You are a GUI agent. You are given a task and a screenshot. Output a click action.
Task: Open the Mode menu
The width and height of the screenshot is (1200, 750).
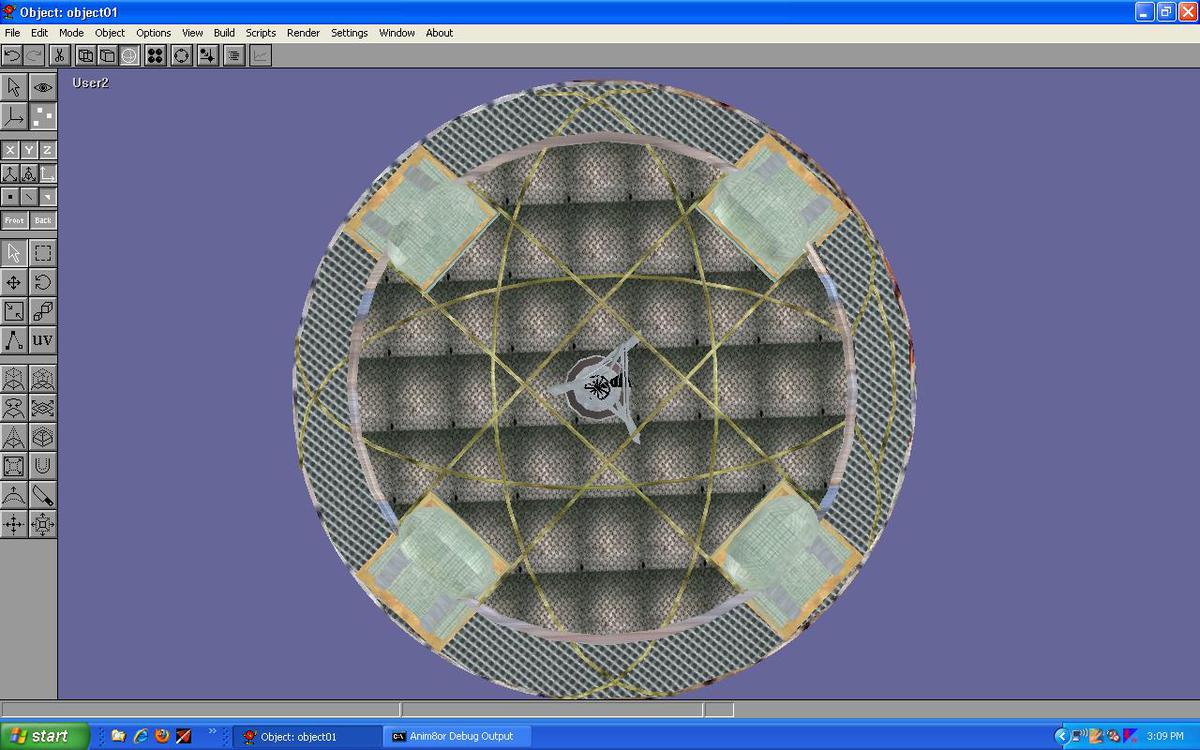tap(71, 33)
